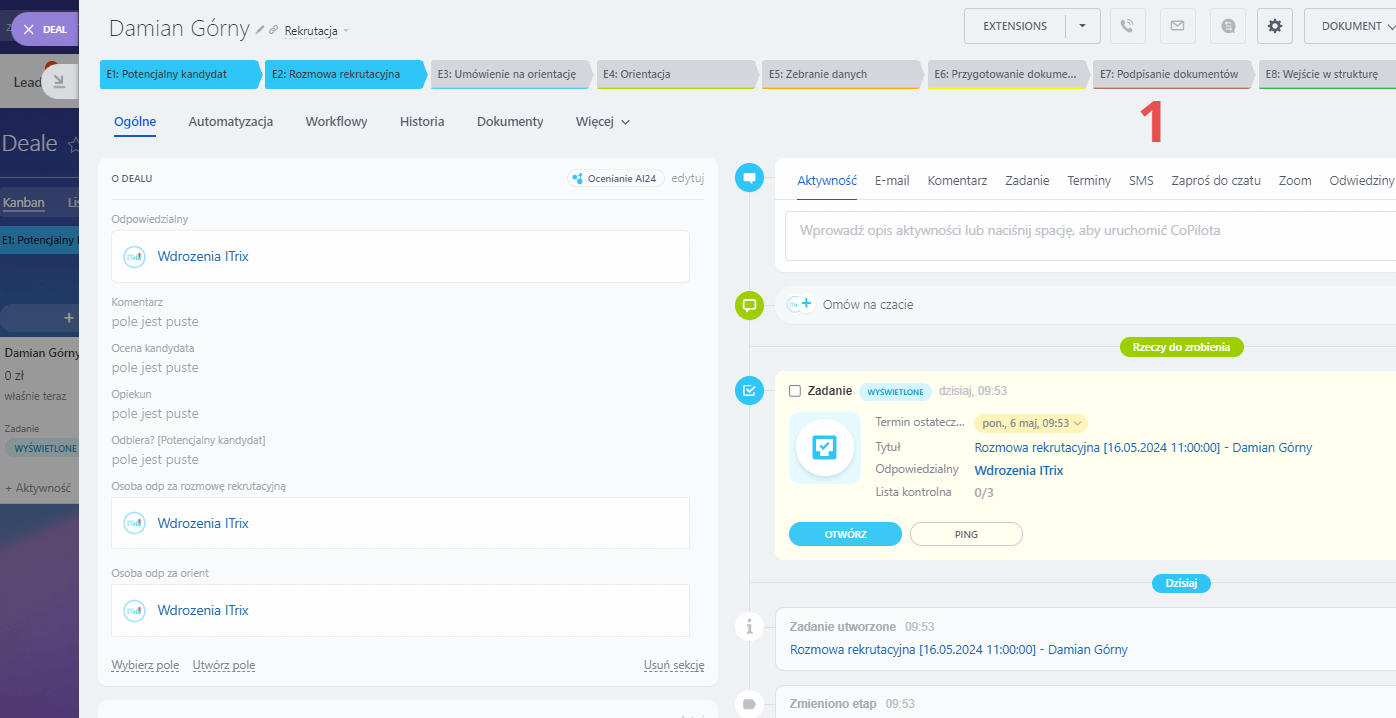Screen dimensions: 1396x718
Task: Check the Zadanie task checkbox
Action: [795, 391]
